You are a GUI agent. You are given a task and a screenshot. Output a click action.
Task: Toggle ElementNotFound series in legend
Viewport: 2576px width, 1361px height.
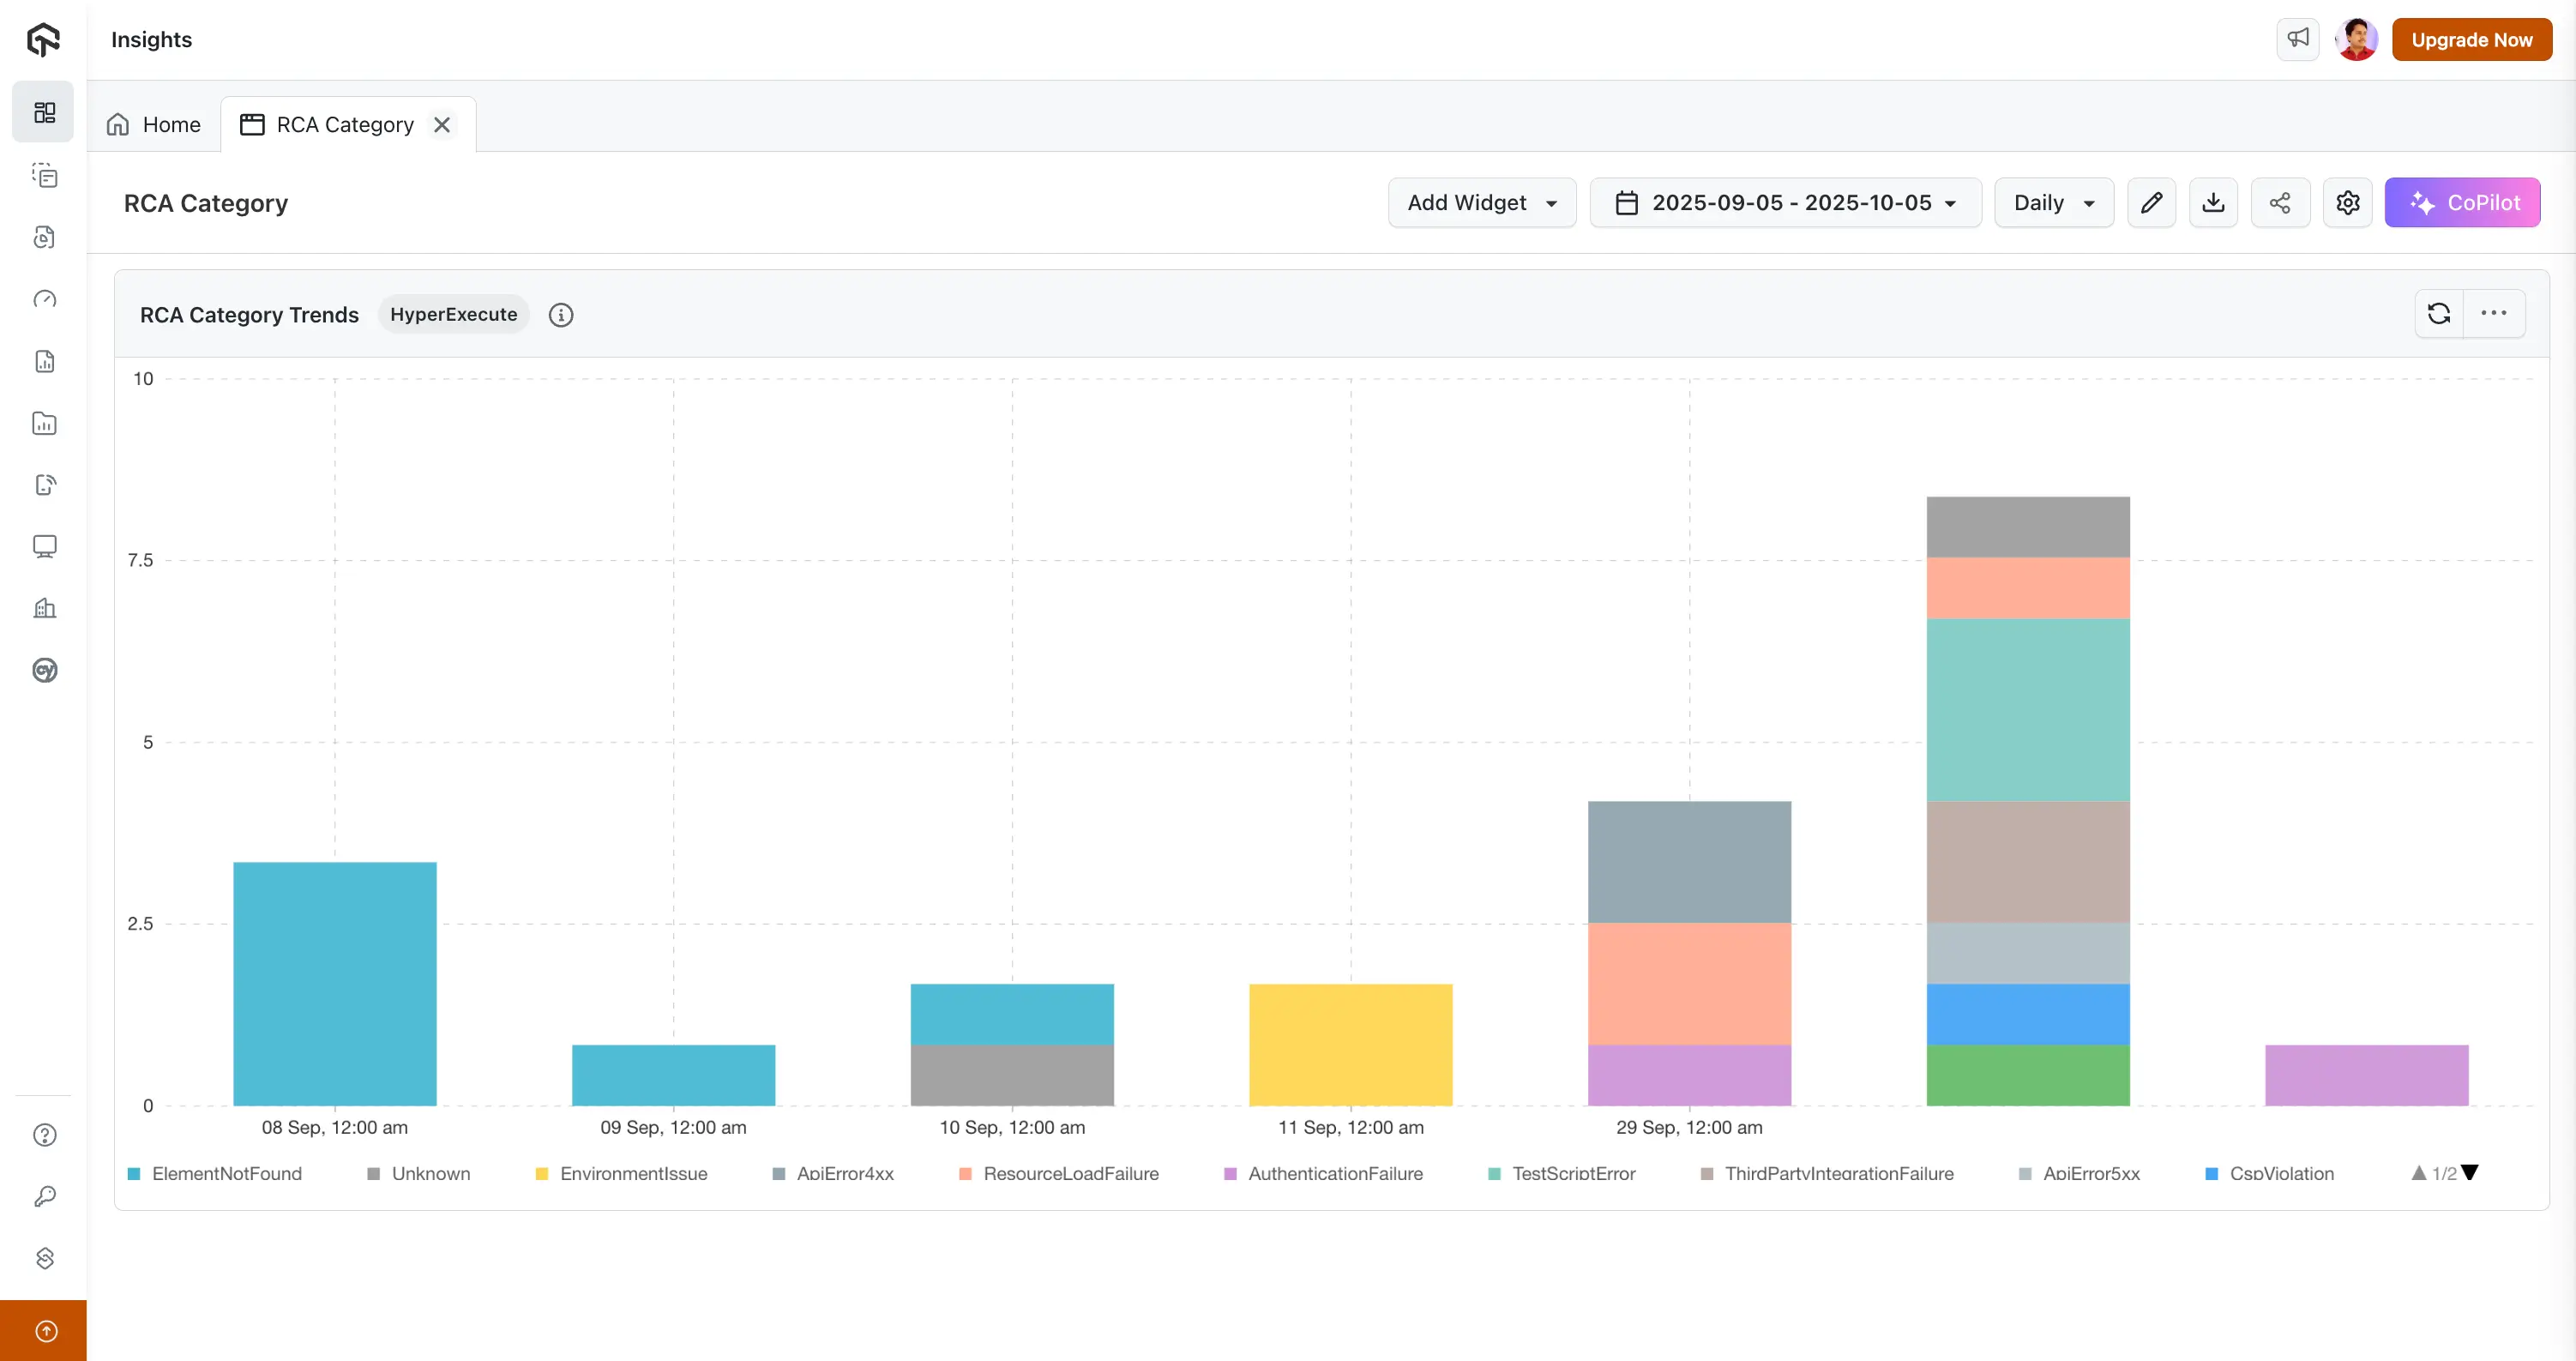coord(226,1173)
